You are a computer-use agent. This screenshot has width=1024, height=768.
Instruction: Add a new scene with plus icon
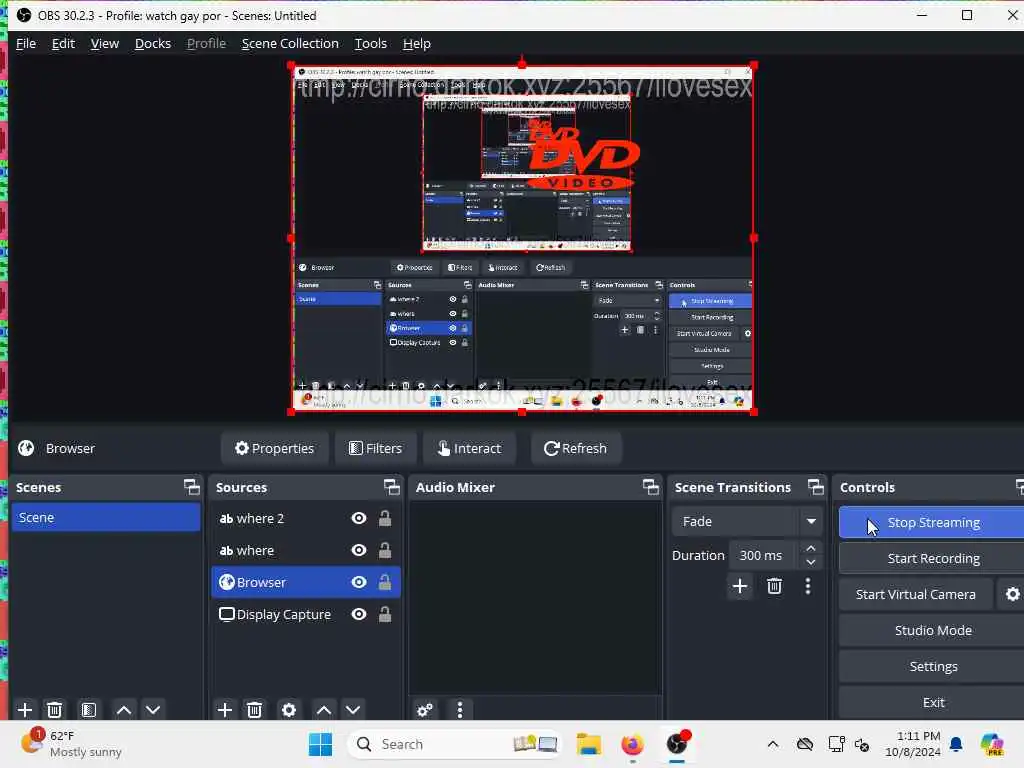point(25,709)
